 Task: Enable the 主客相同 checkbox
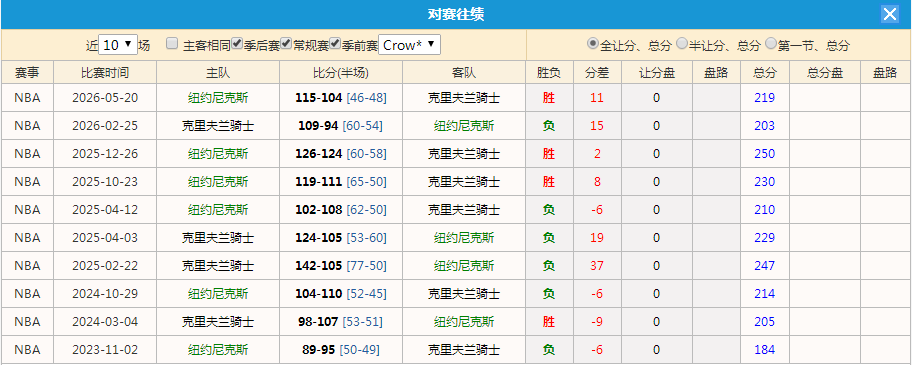172,43
